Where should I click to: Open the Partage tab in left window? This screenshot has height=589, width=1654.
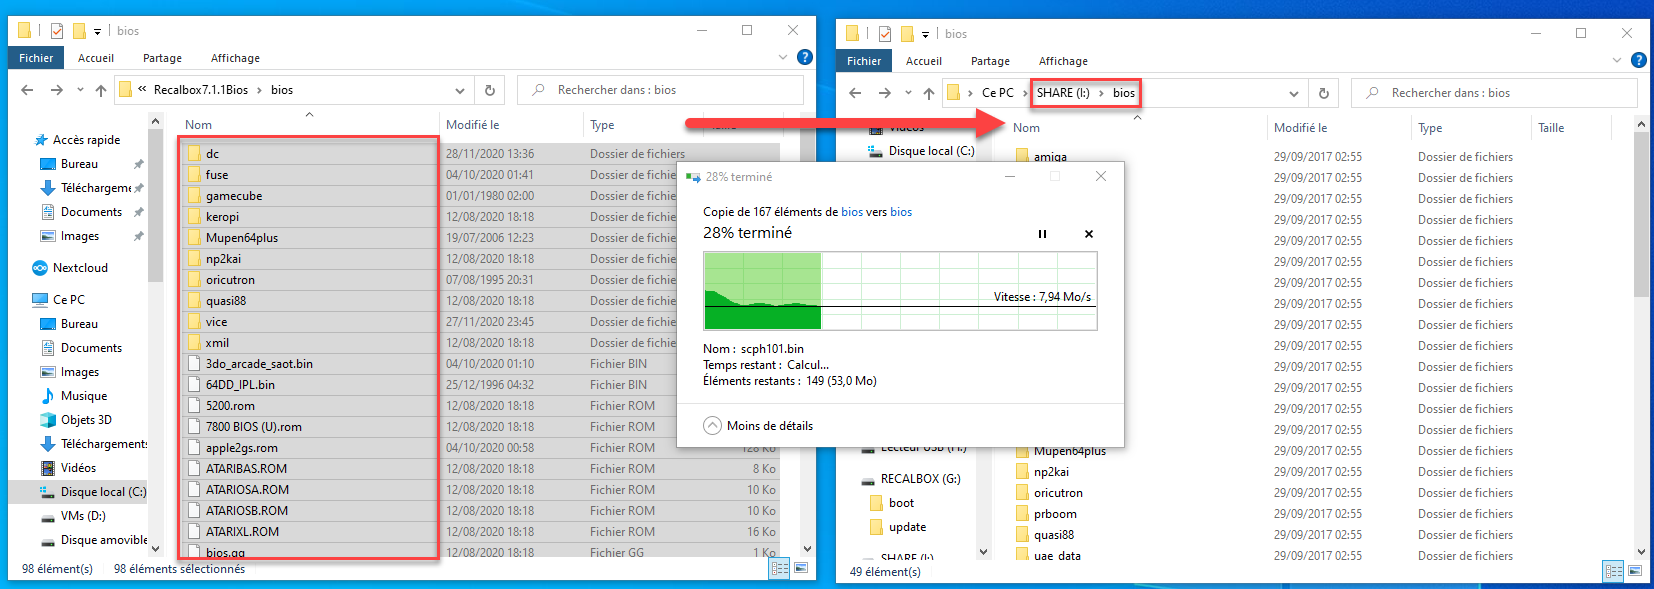click(x=162, y=58)
